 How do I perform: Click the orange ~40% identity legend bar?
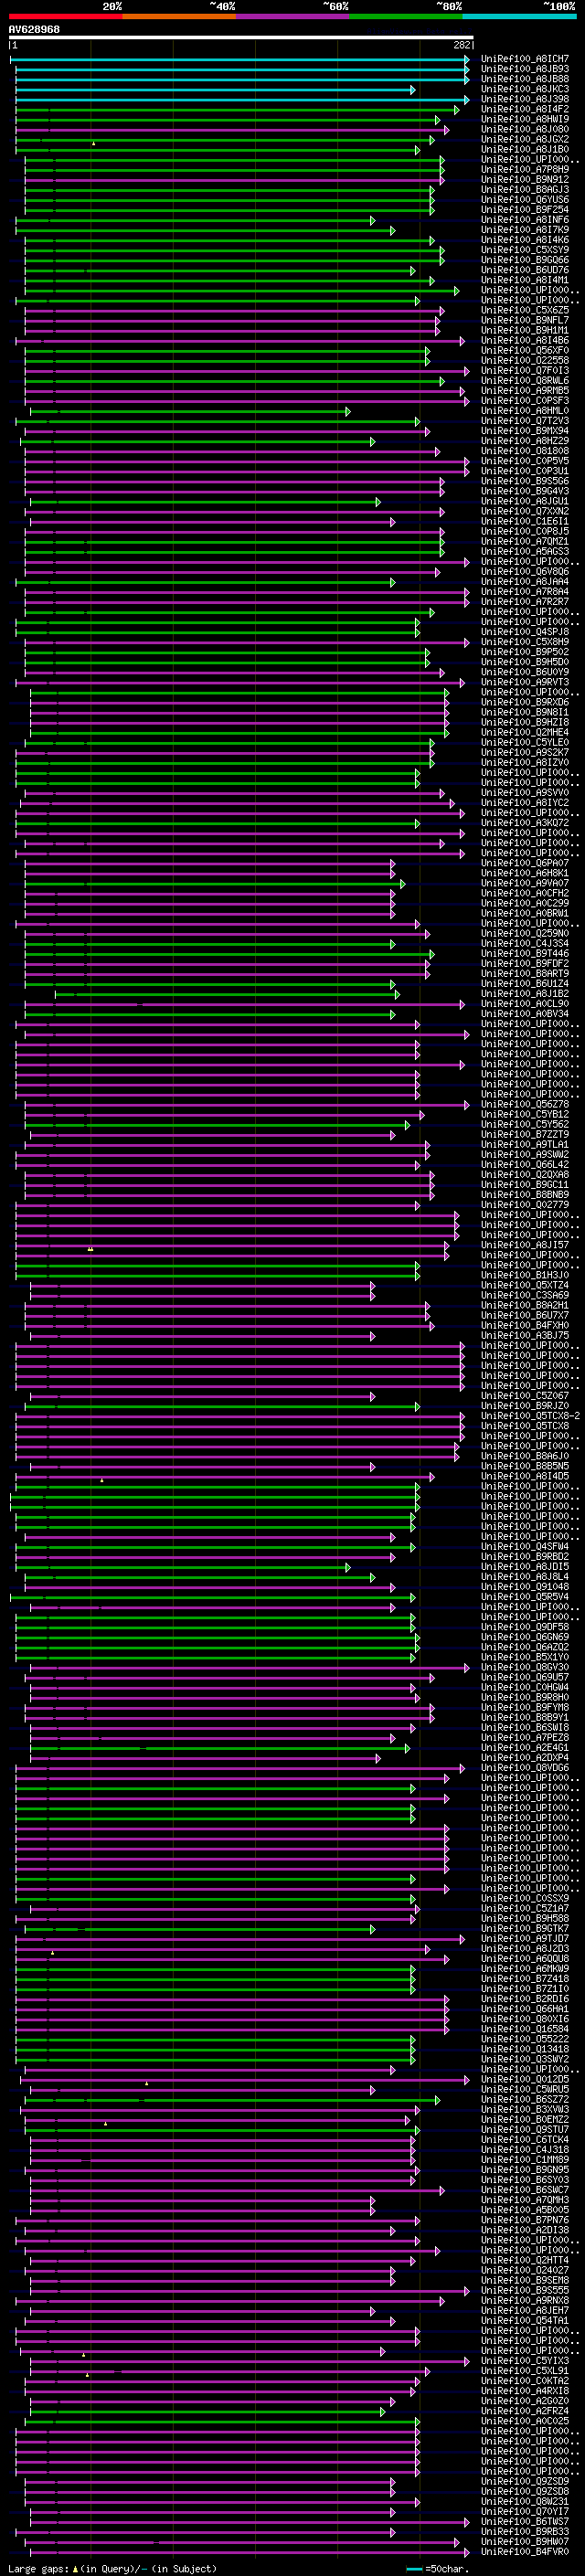click(x=179, y=16)
